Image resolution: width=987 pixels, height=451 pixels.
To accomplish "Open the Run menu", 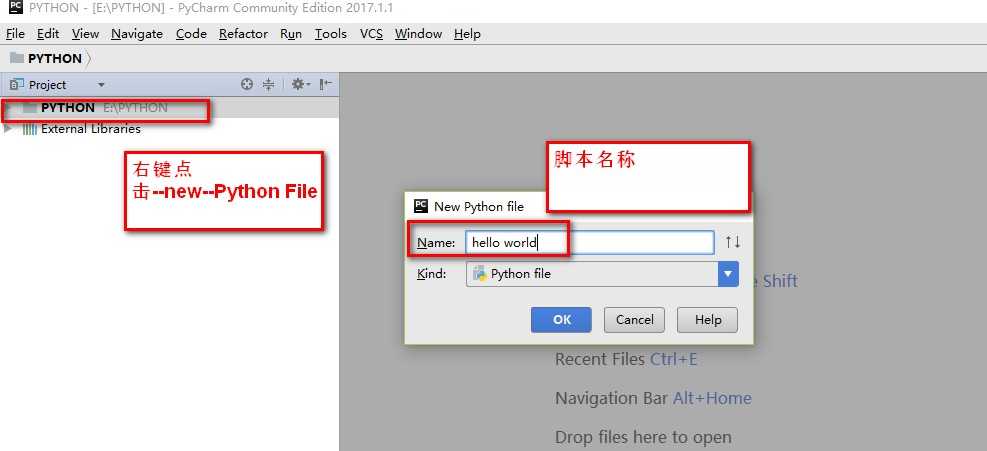I will 291,34.
